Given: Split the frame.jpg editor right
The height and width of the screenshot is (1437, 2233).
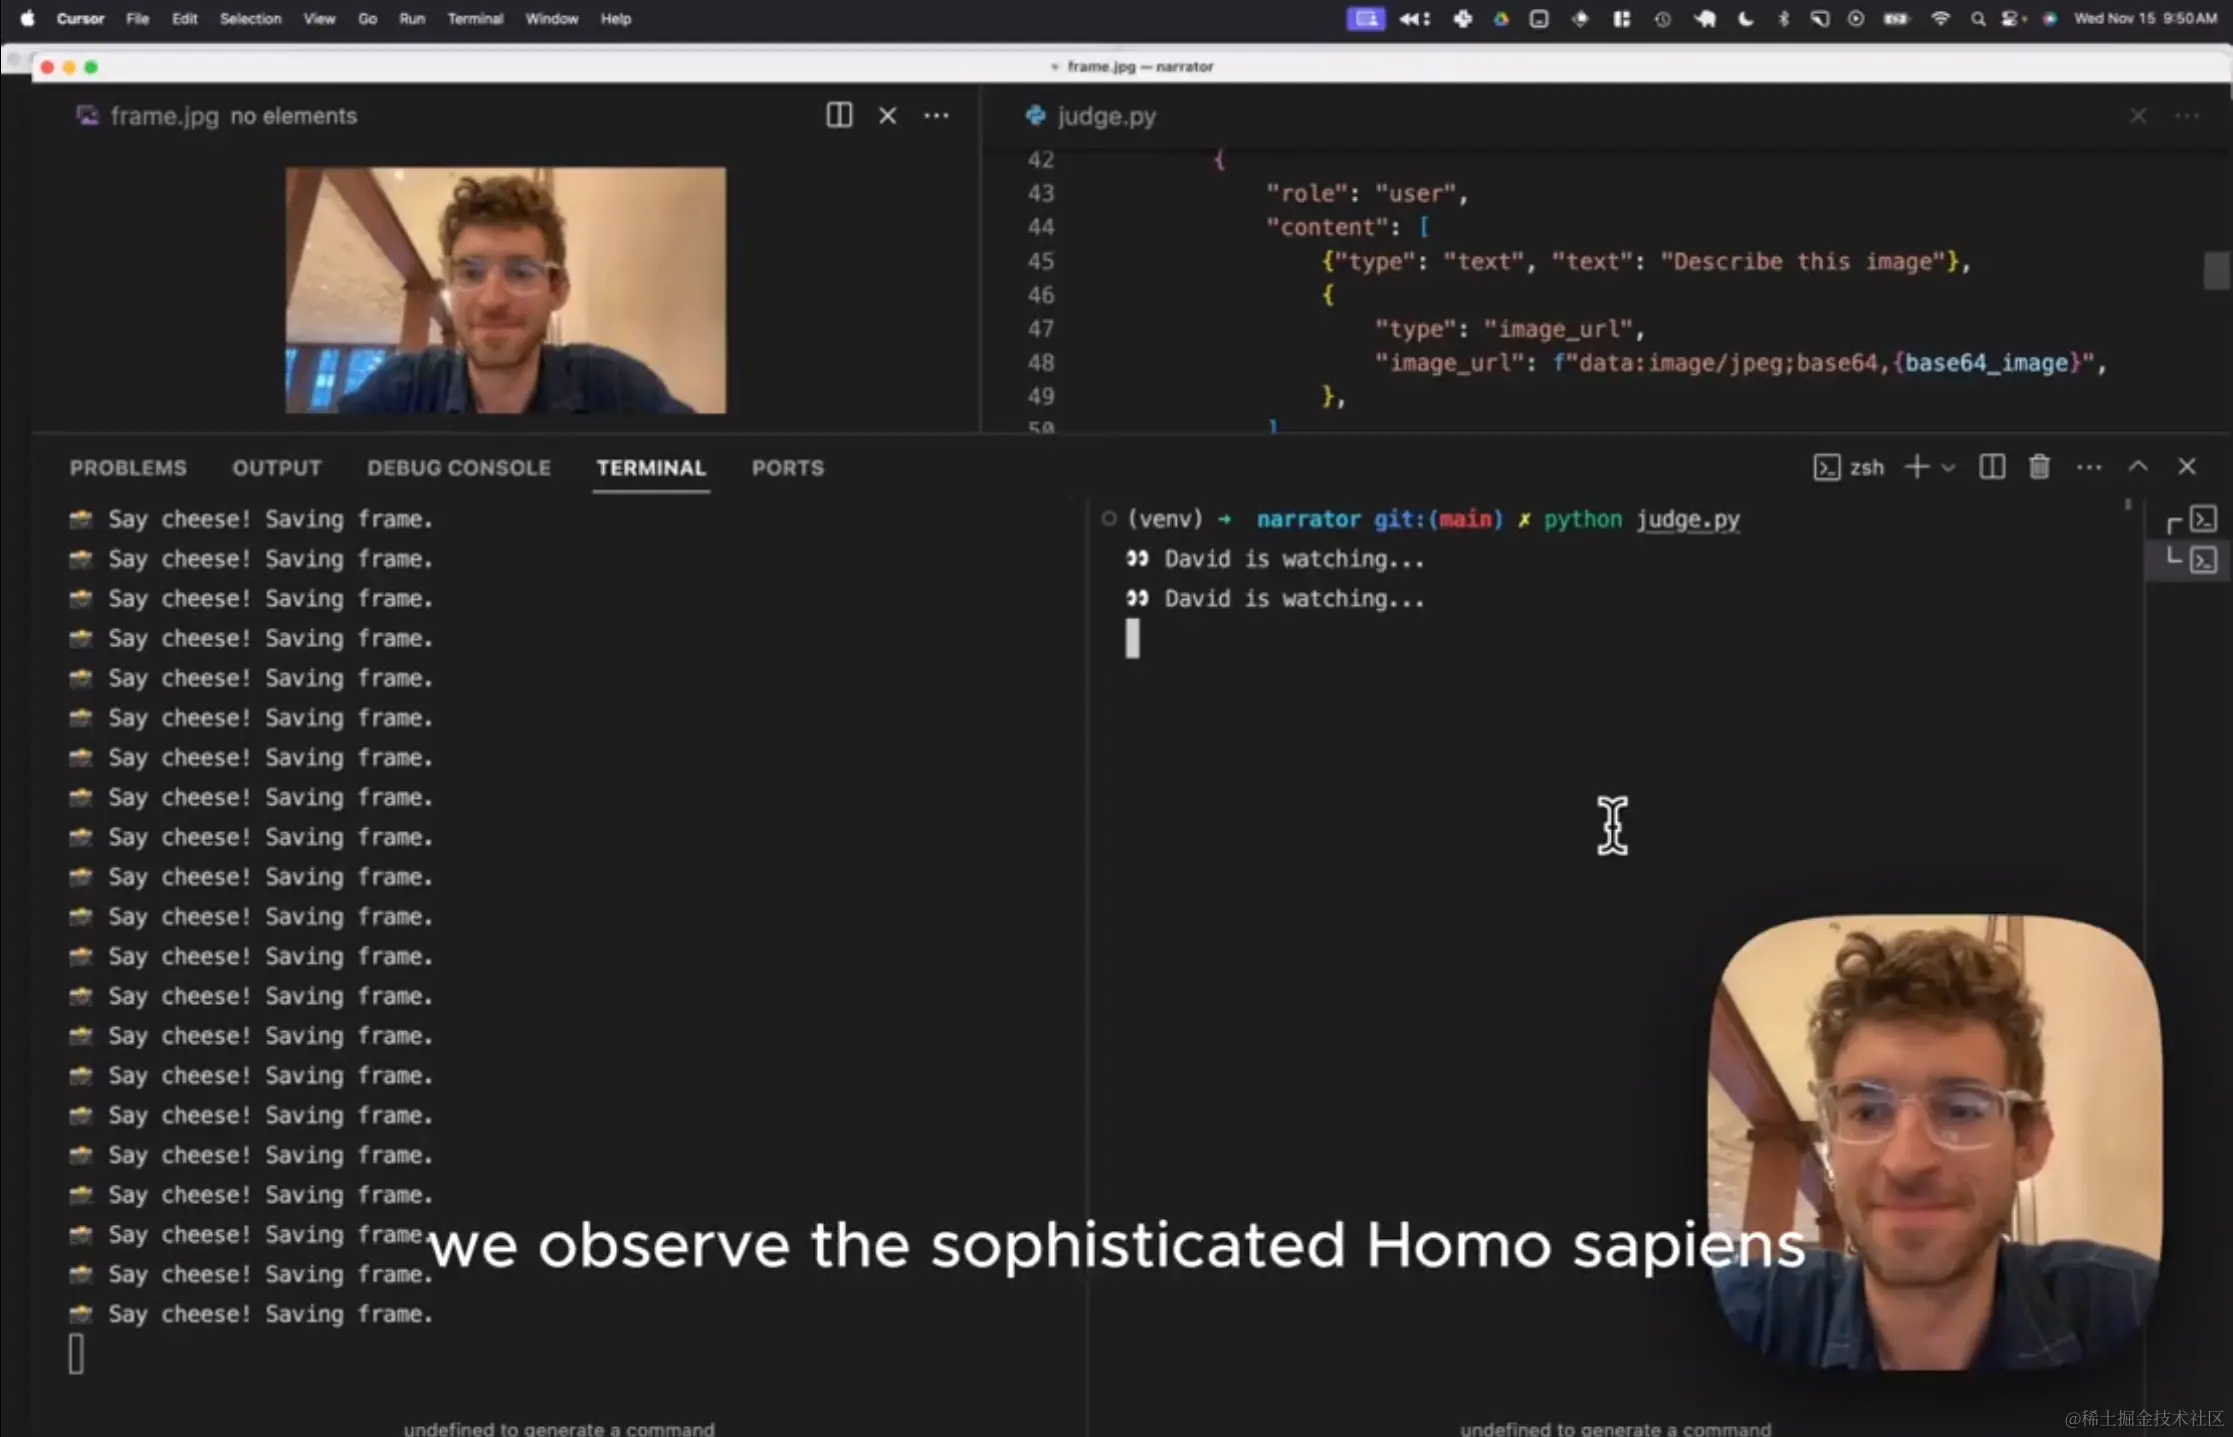Looking at the screenshot, I should tap(839, 116).
